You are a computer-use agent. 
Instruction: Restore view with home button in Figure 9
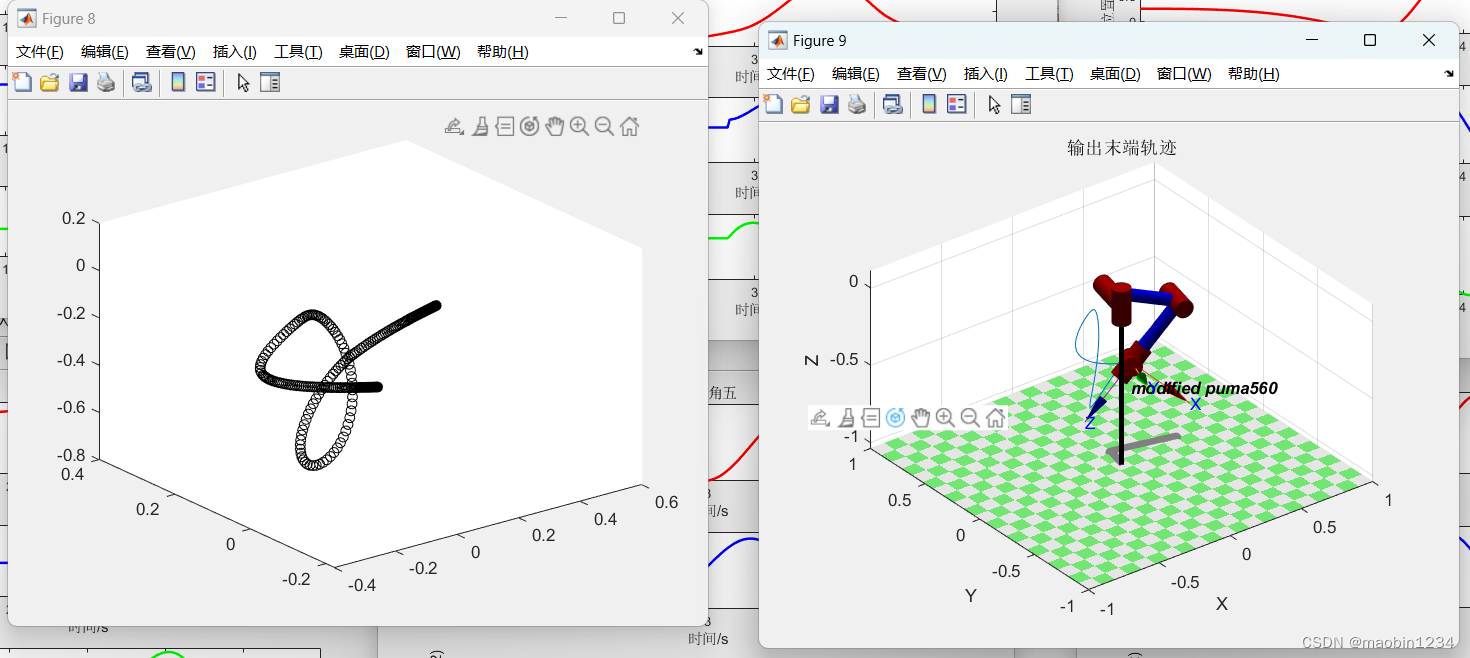tap(995, 418)
